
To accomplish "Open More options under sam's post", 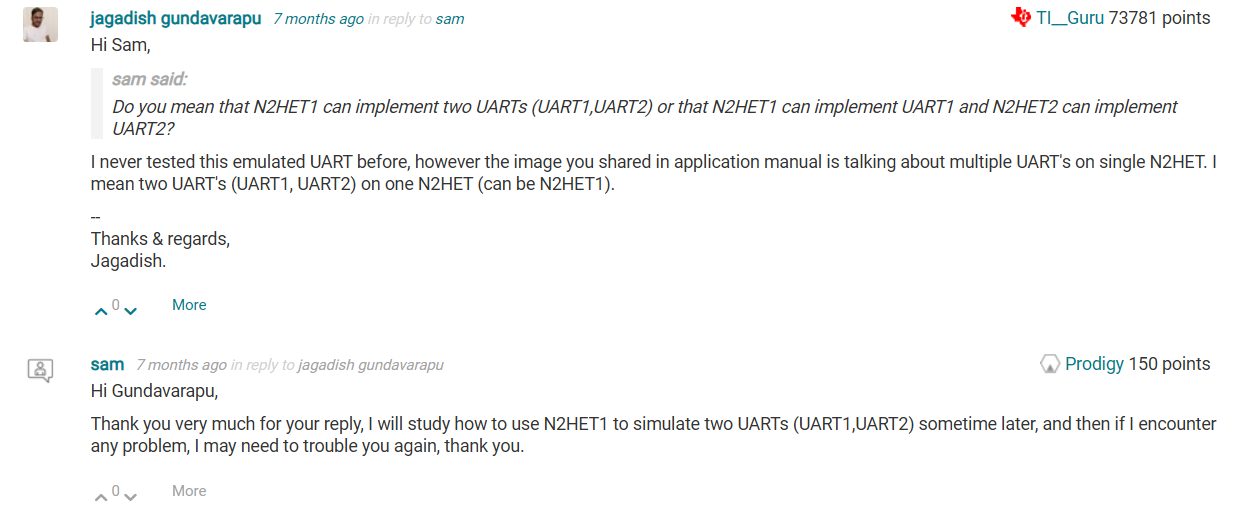I will coord(189,491).
